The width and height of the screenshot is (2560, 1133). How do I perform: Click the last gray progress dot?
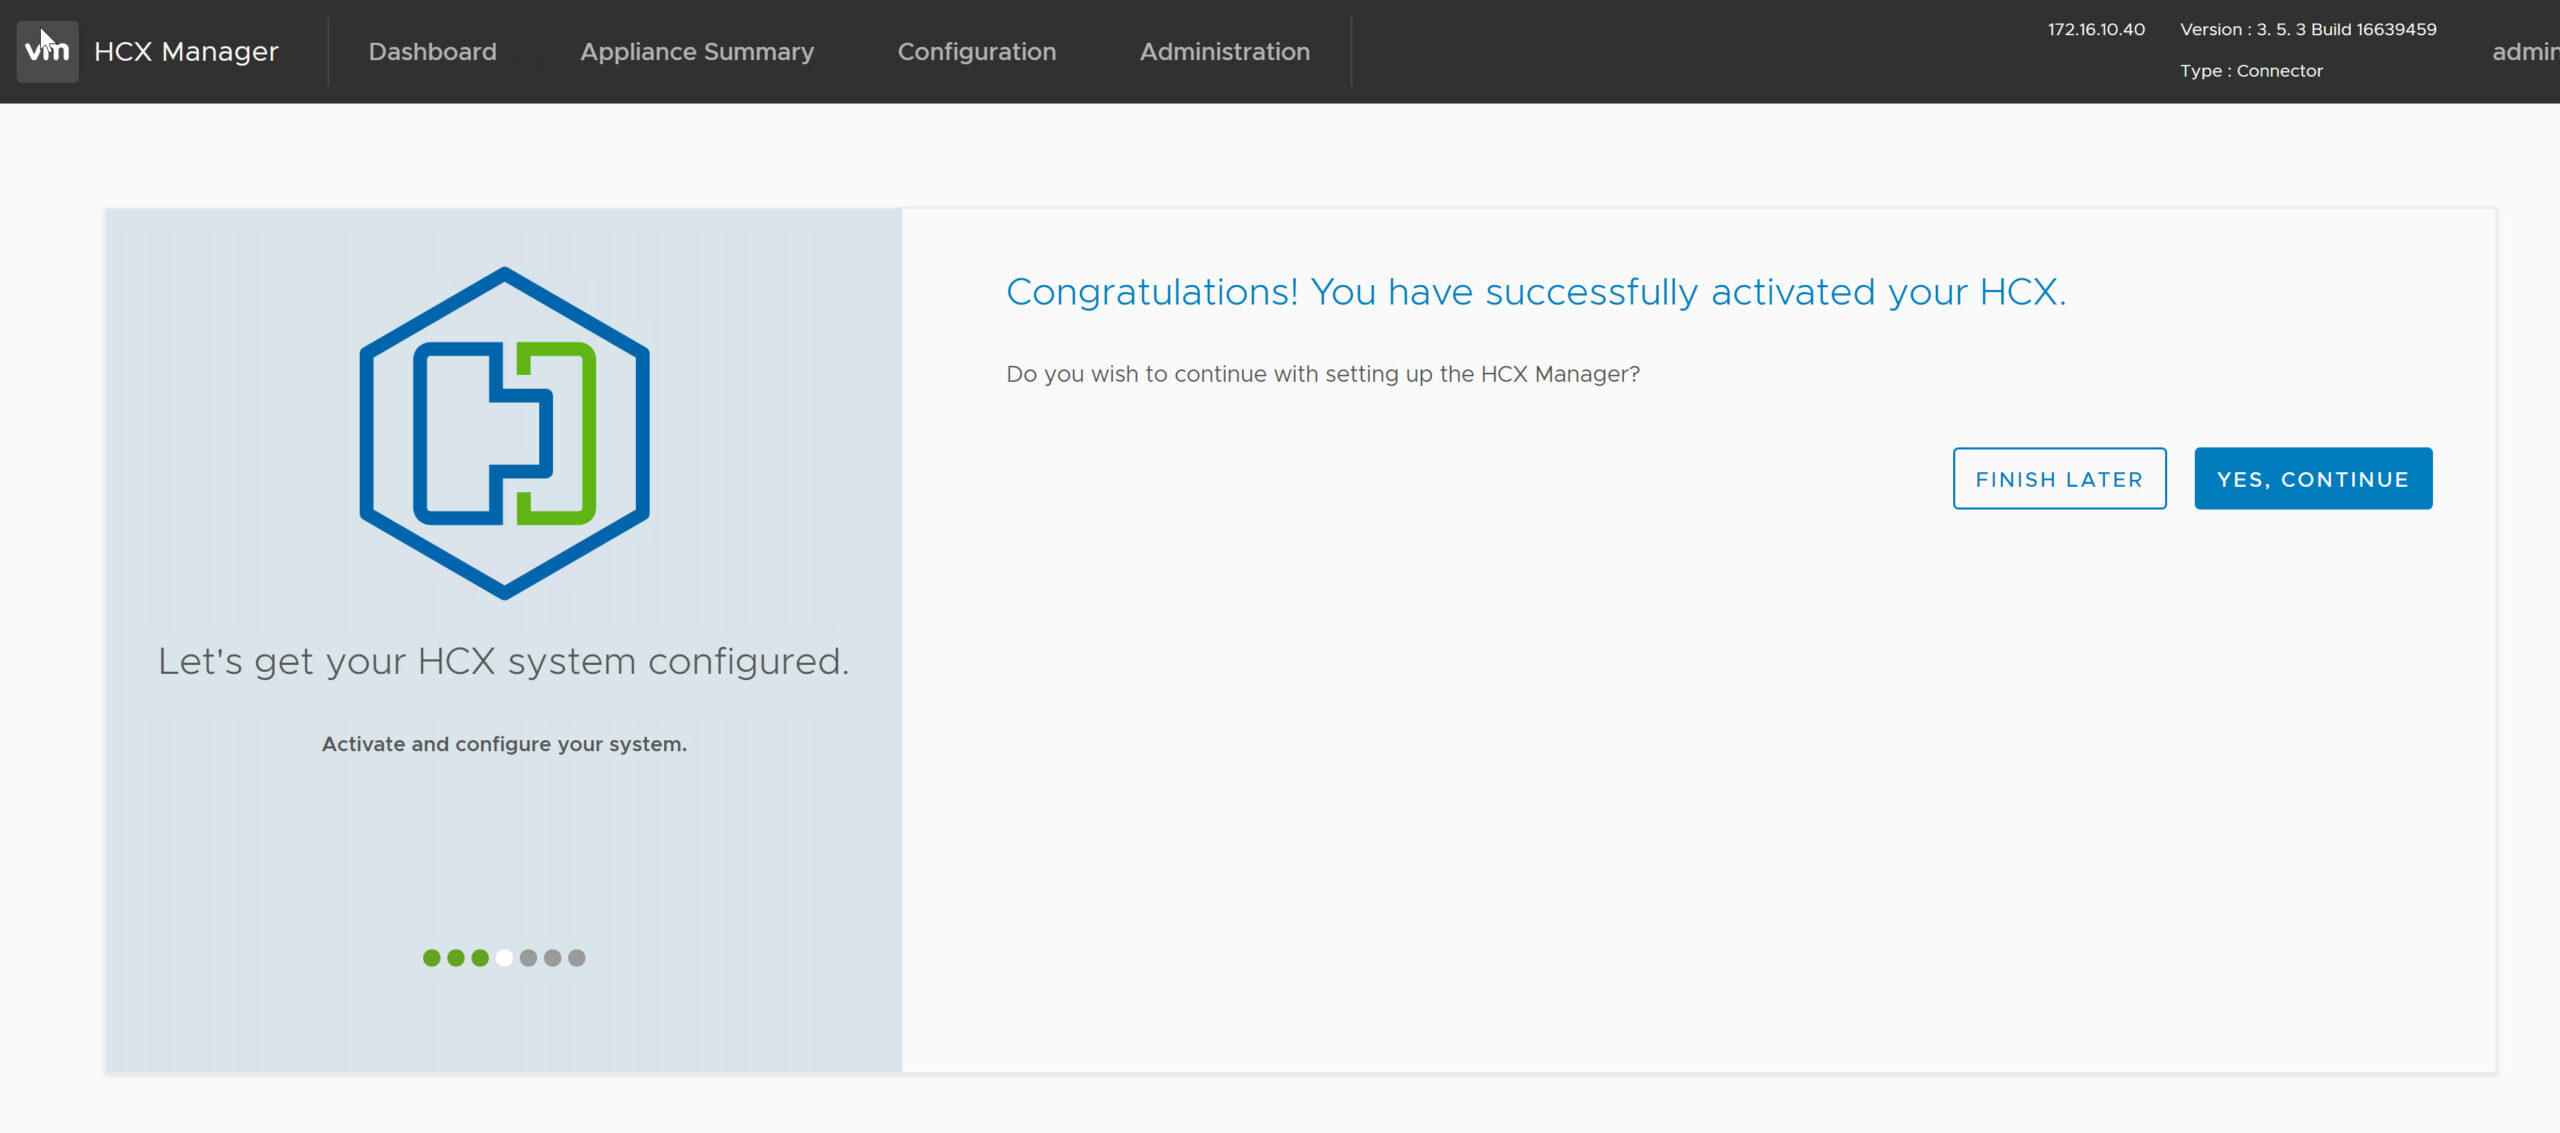click(x=577, y=958)
